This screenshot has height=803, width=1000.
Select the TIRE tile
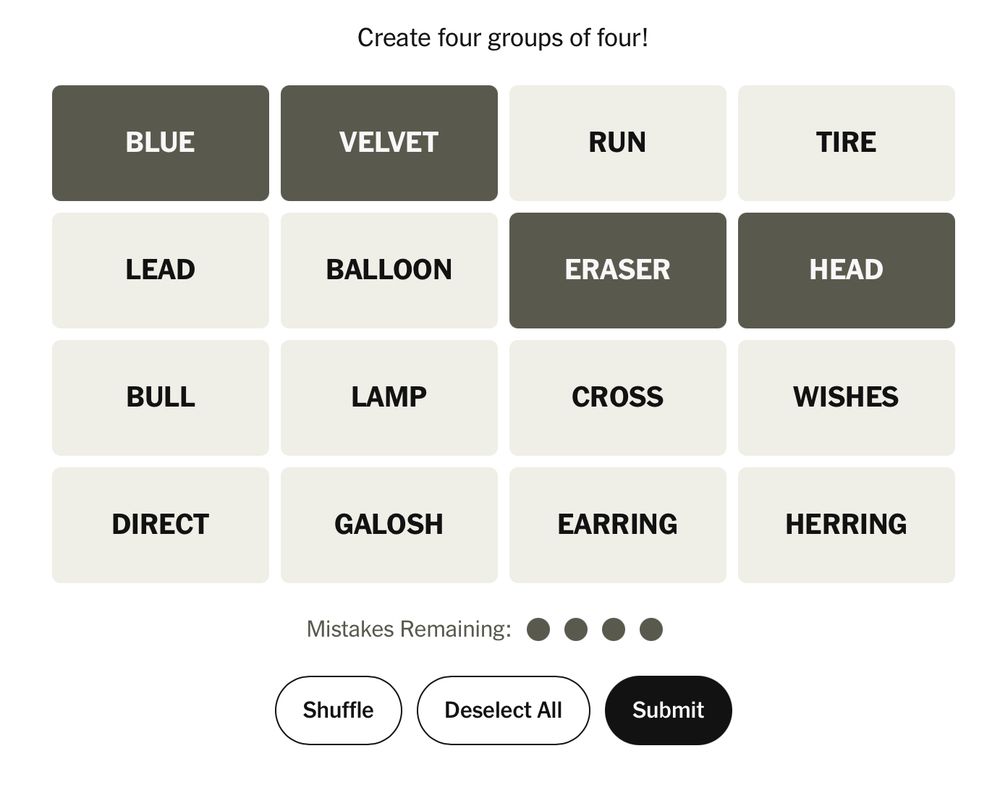coord(846,142)
